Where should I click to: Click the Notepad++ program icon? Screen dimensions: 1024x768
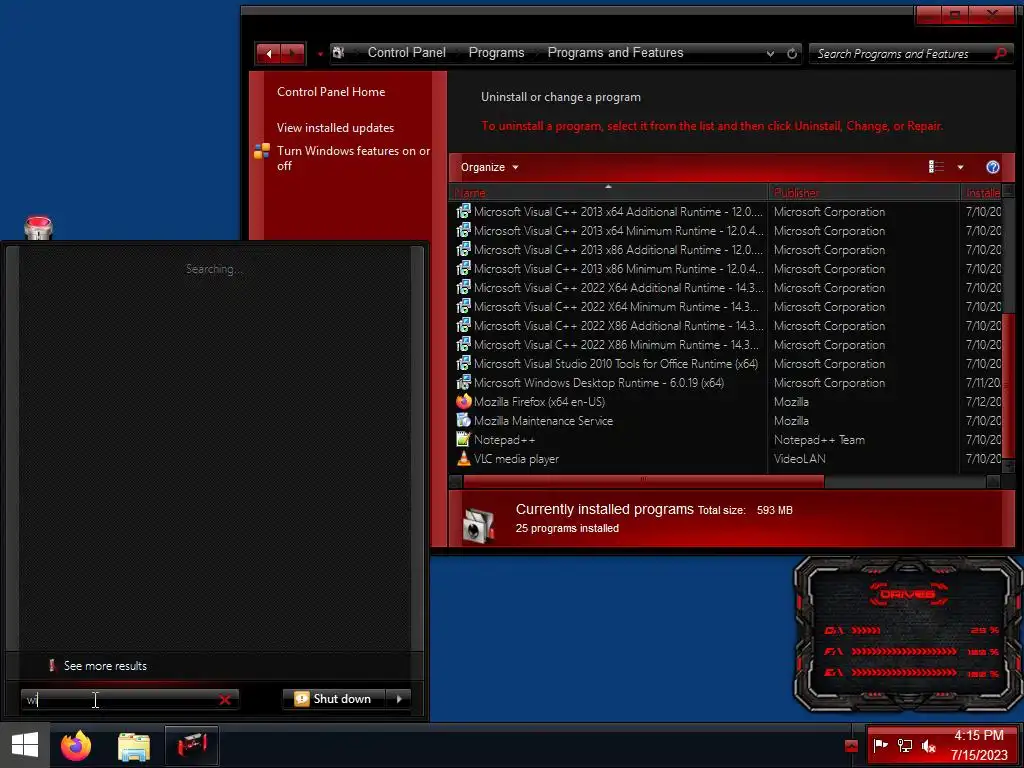click(x=463, y=439)
